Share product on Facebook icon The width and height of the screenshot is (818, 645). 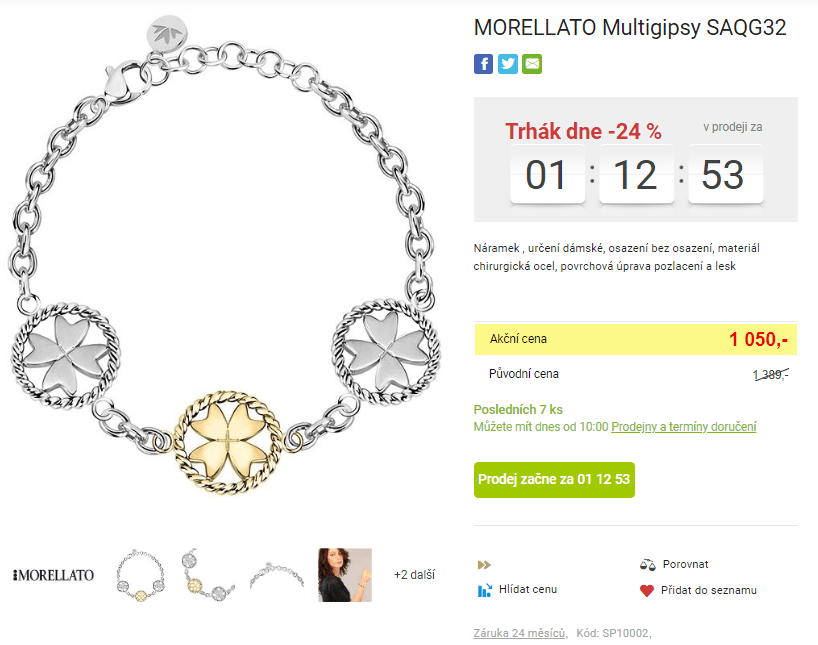(x=483, y=64)
